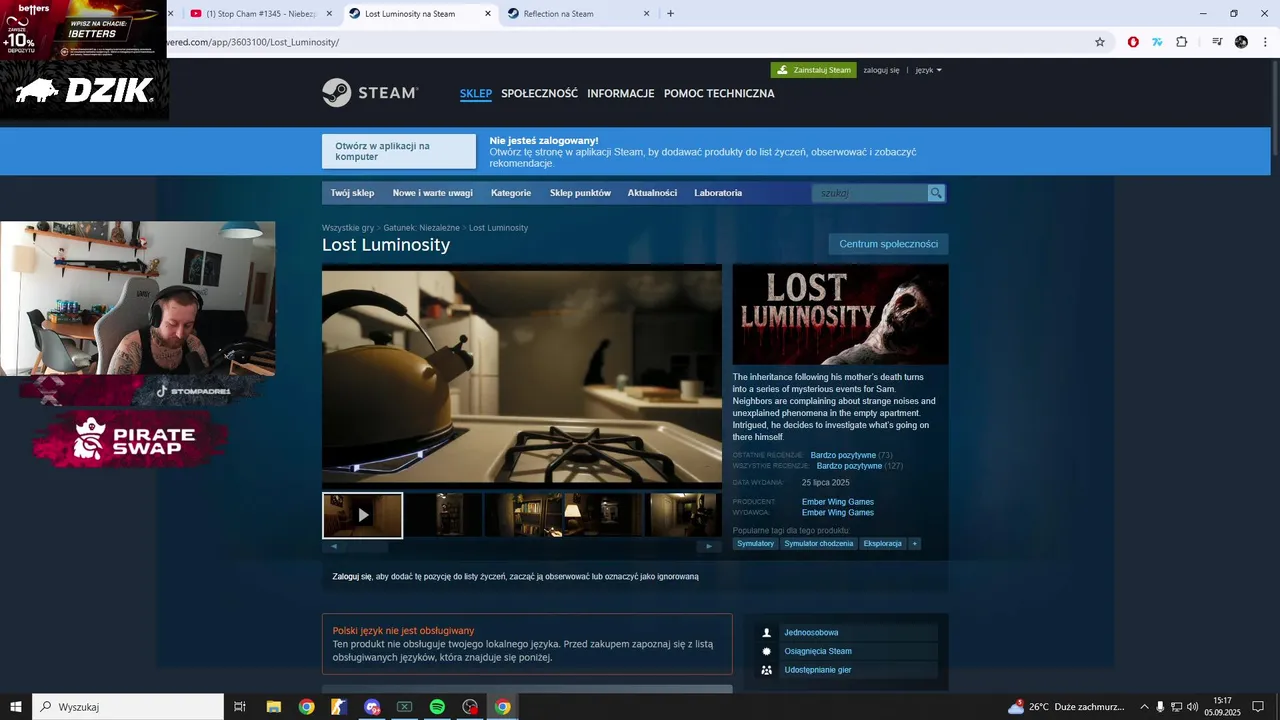The width and height of the screenshot is (1280, 720).
Task: Open the SKLEP menu
Action: tap(476, 94)
